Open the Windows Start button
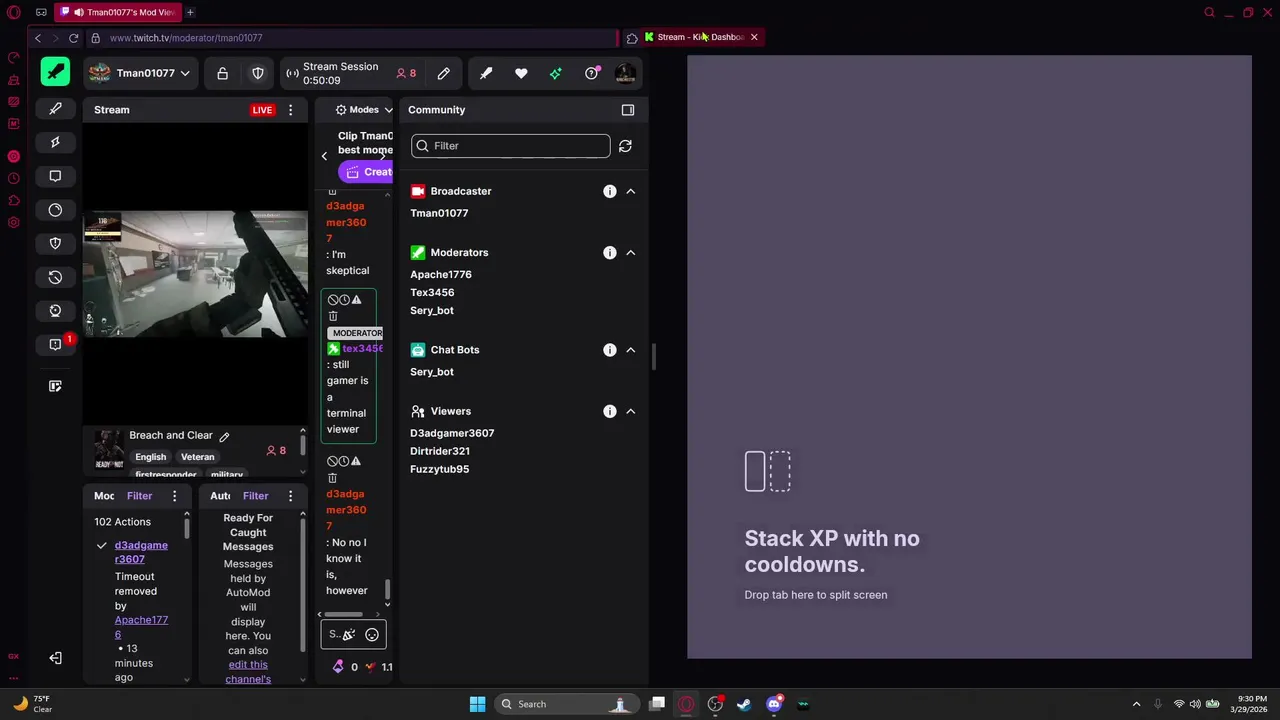Screen dimensions: 1280x720 point(477,704)
